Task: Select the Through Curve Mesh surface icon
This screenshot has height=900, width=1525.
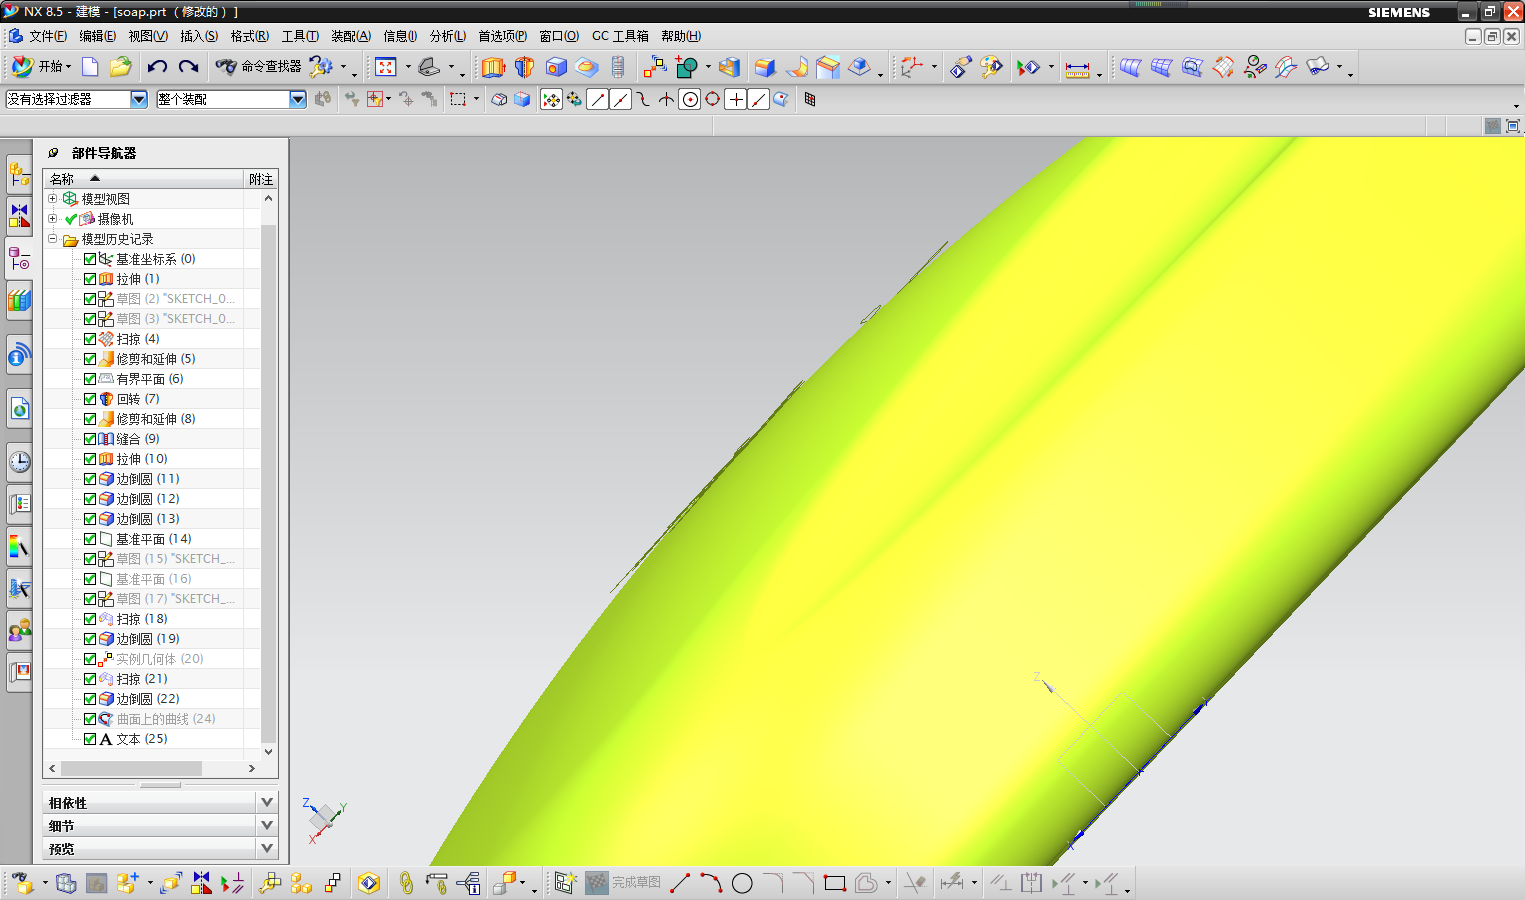Action: (1161, 67)
